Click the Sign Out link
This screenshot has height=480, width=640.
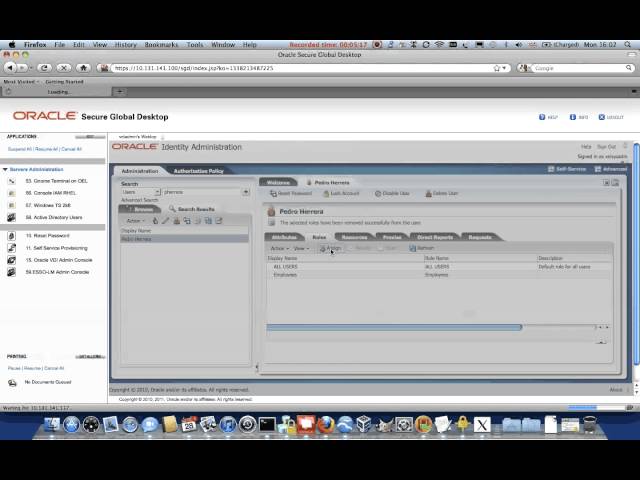tap(606, 147)
